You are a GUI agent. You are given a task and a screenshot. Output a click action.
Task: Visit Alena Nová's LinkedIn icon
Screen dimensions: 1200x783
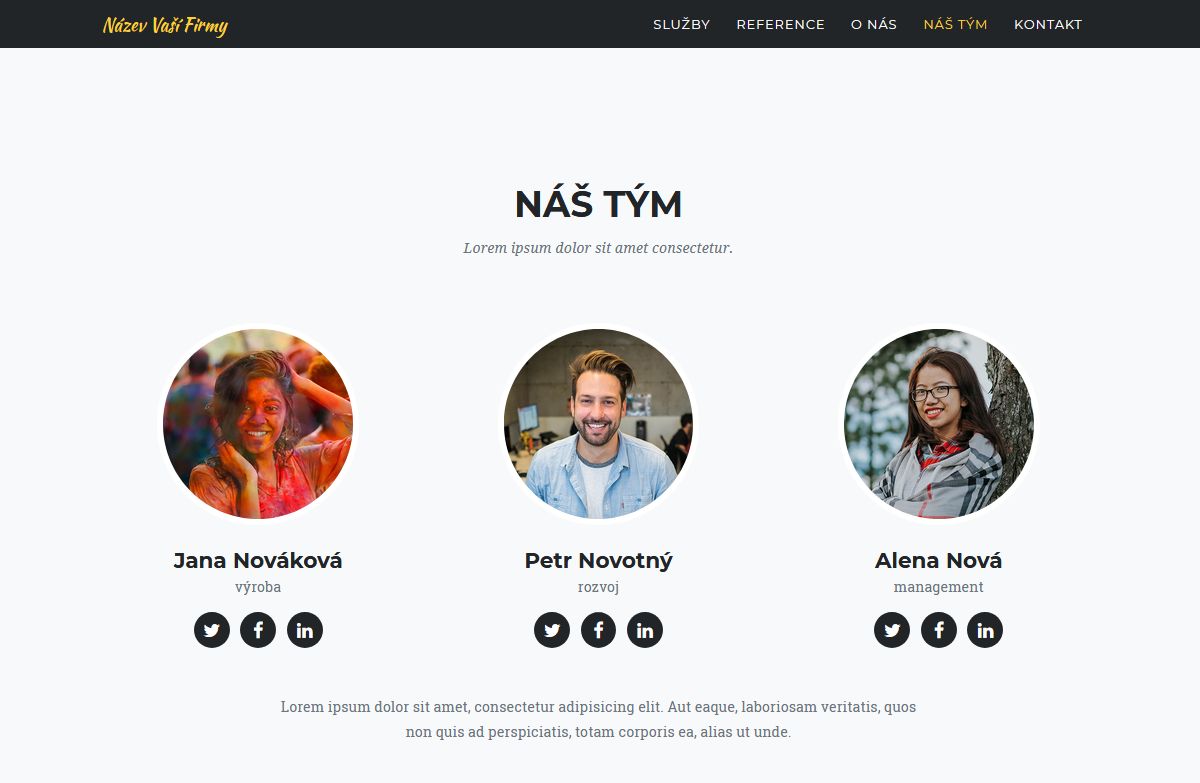coord(985,630)
